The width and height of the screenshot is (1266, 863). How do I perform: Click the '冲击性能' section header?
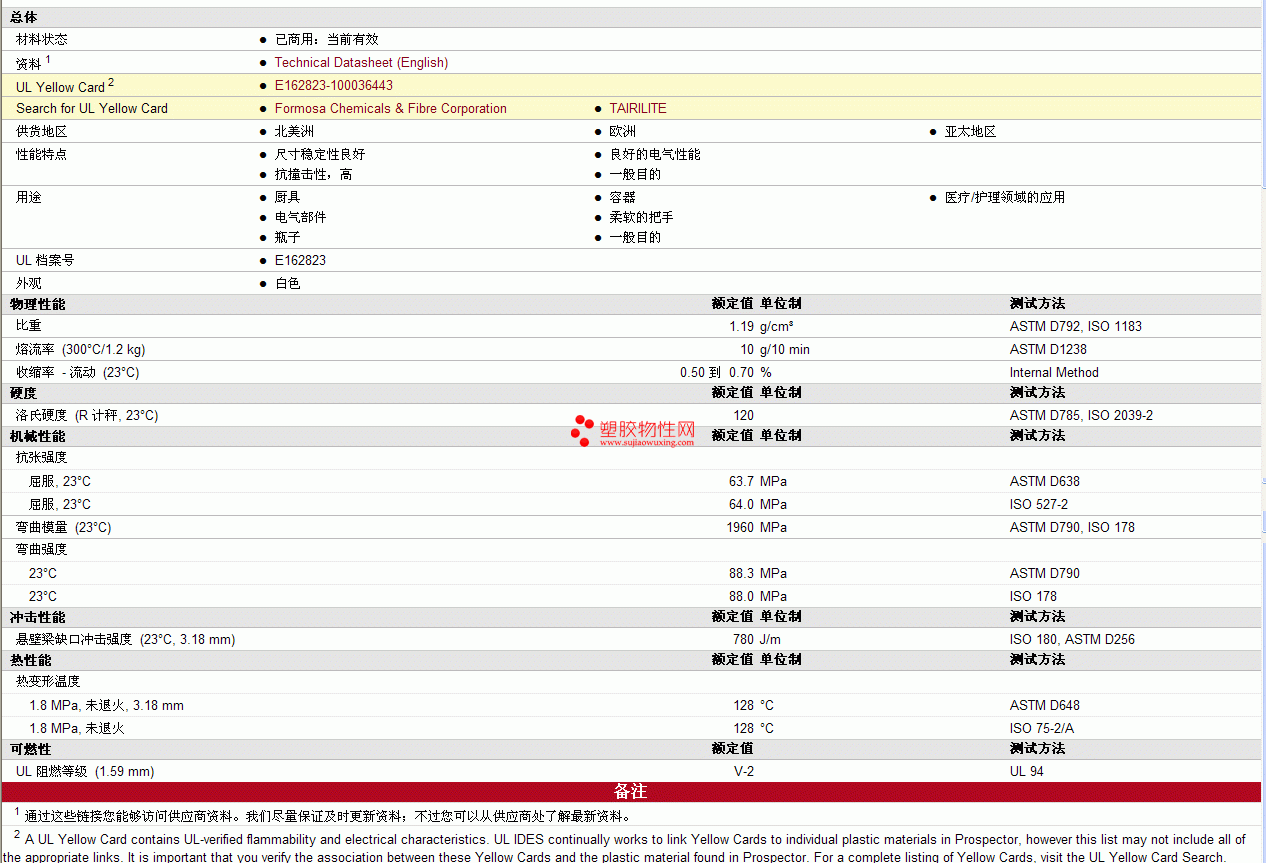38,616
